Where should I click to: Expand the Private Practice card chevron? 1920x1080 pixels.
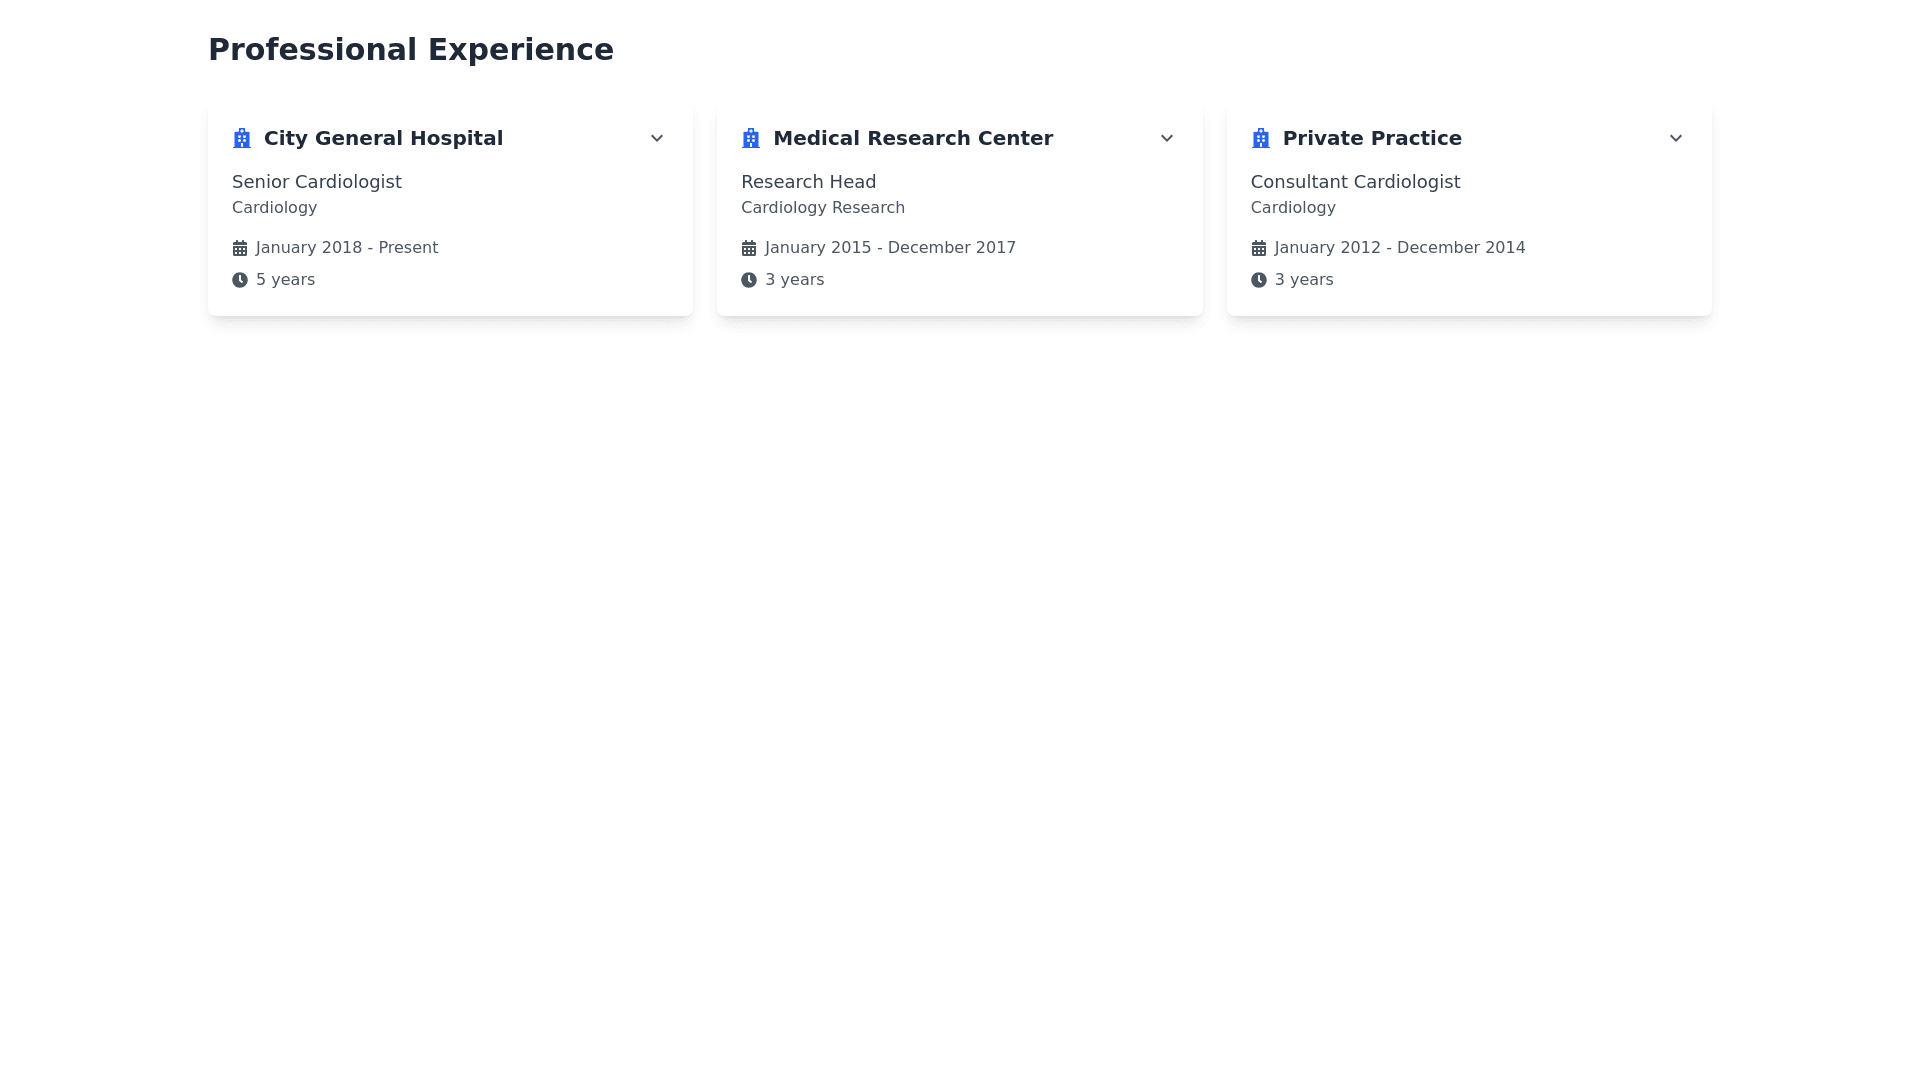click(x=1675, y=138)
